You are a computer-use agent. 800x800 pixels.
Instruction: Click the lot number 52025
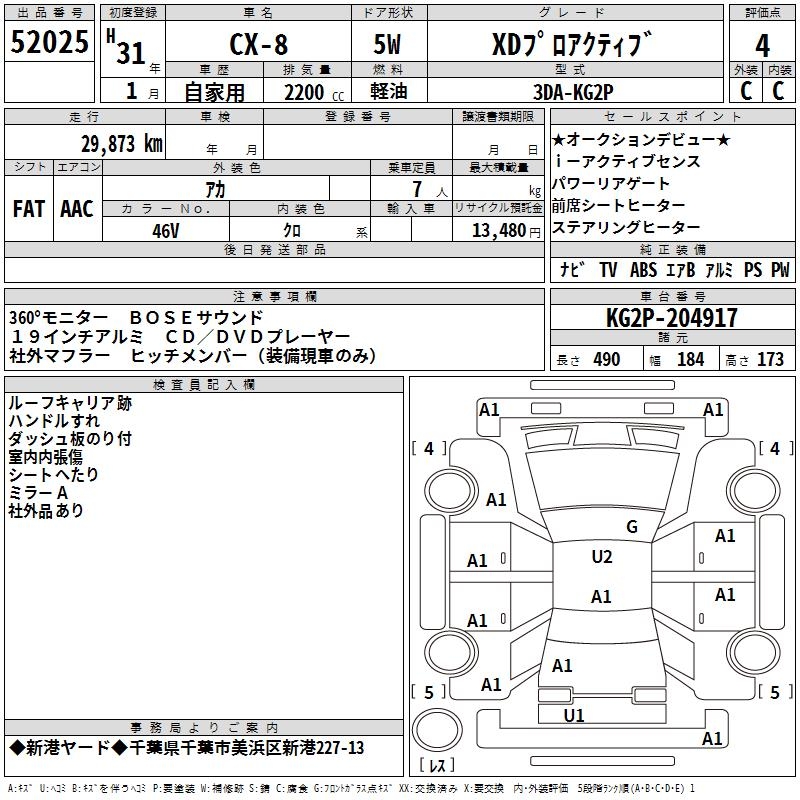click(49, 41)
